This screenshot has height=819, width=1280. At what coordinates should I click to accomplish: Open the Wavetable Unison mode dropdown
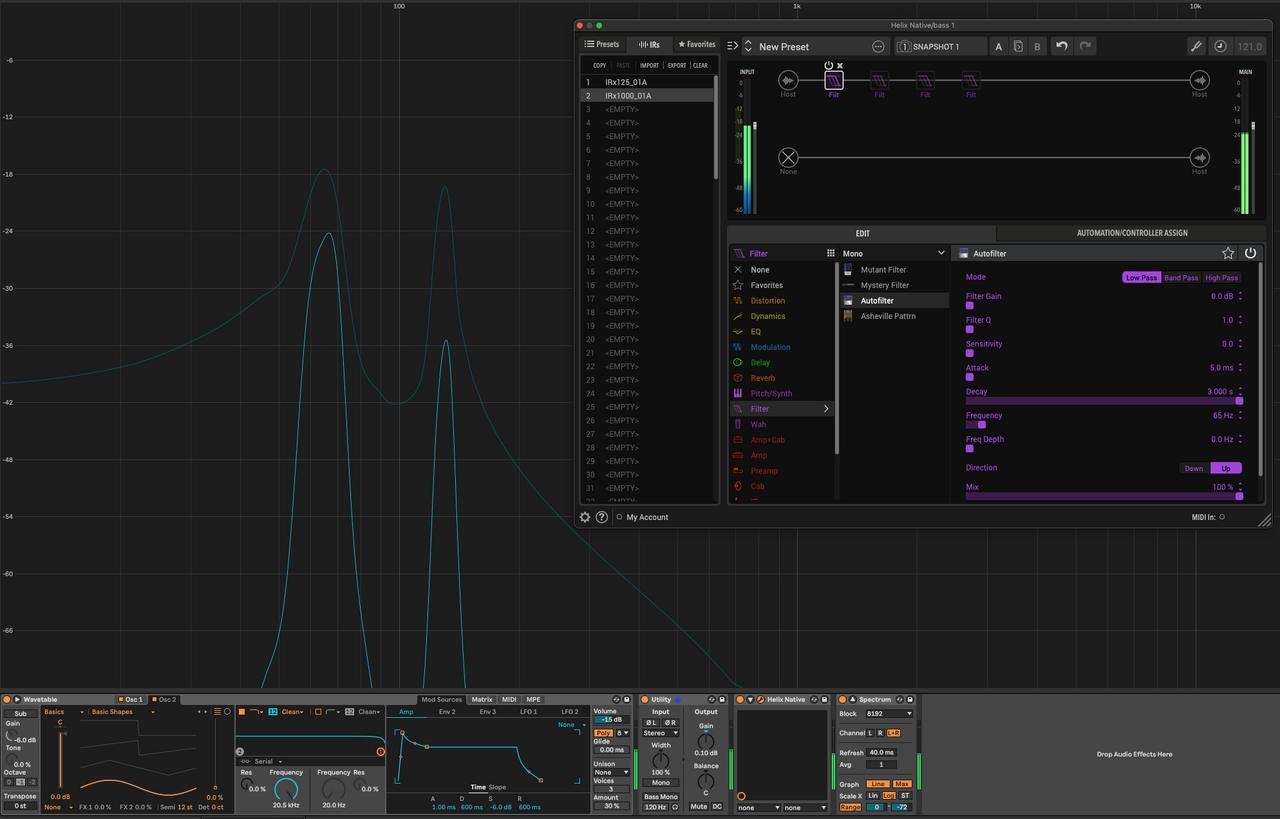pyautogui.click(x=611, y=772)
